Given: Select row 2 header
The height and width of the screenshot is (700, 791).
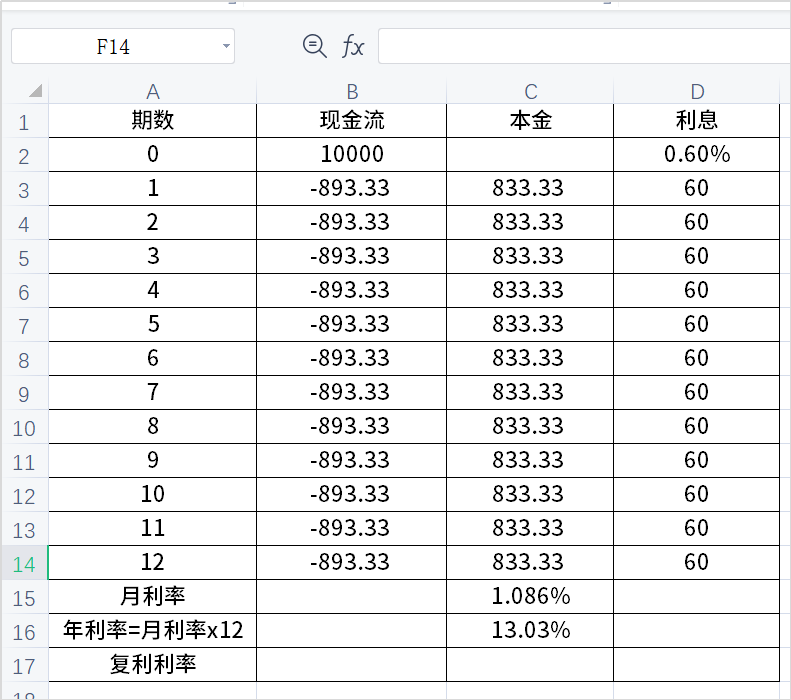Looking at the screenshot, I should coord(24,155).
